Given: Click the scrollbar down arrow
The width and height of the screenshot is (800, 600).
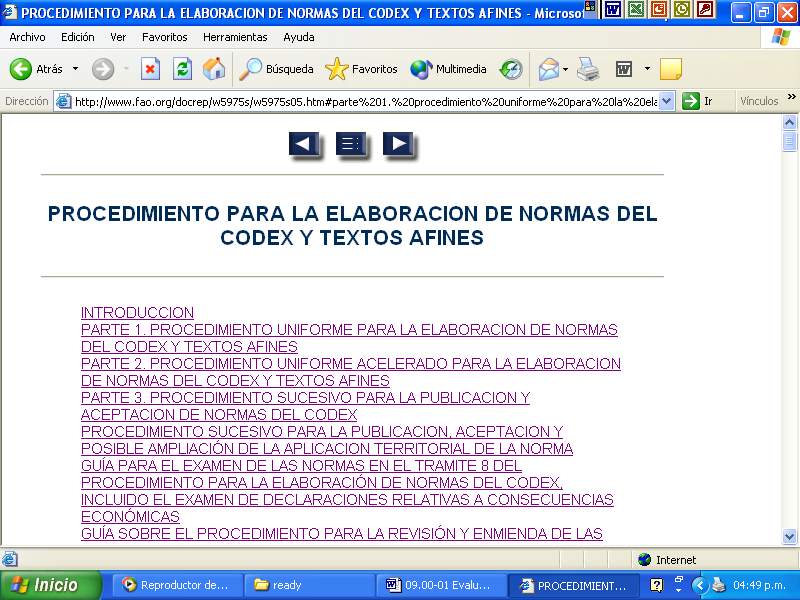Looking at the screenshot, I should click(x=789, y=536).
